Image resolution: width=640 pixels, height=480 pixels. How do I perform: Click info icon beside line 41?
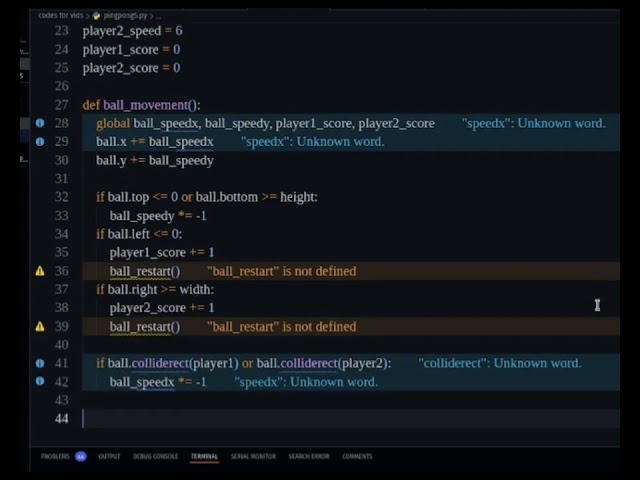[40, 363]
